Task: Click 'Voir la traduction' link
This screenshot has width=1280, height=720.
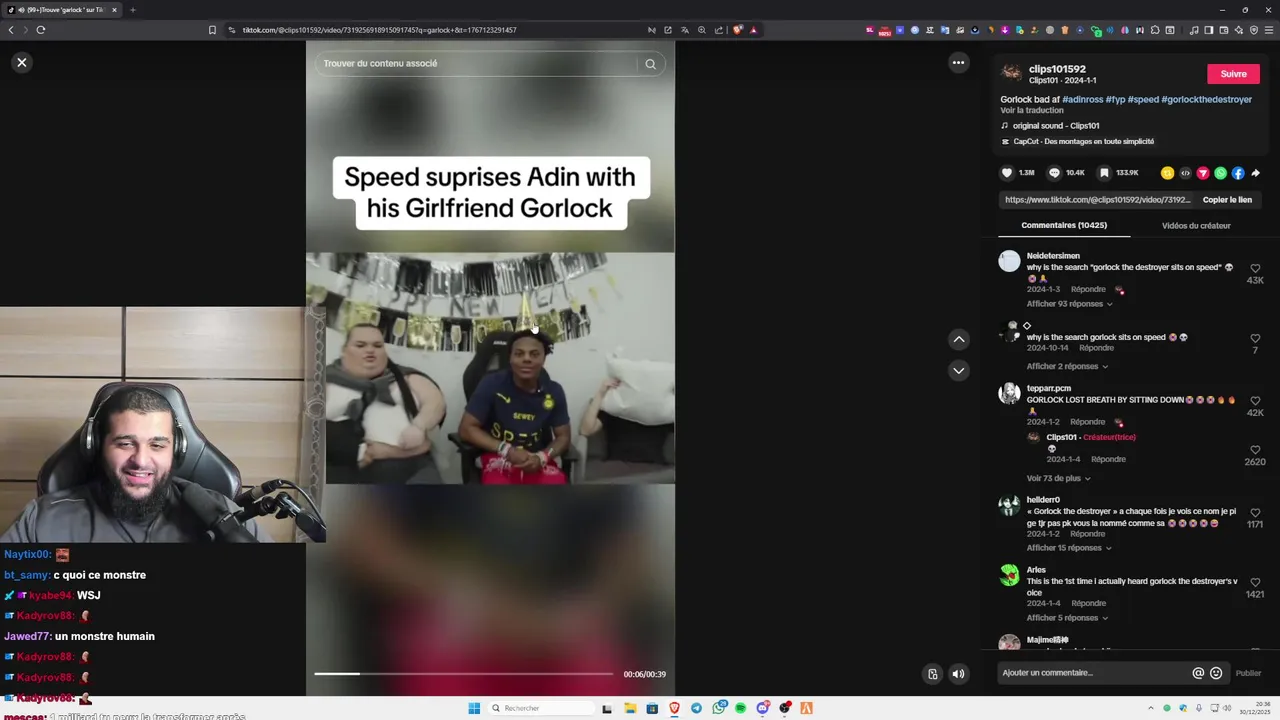Action: (x=1032, y=110)
